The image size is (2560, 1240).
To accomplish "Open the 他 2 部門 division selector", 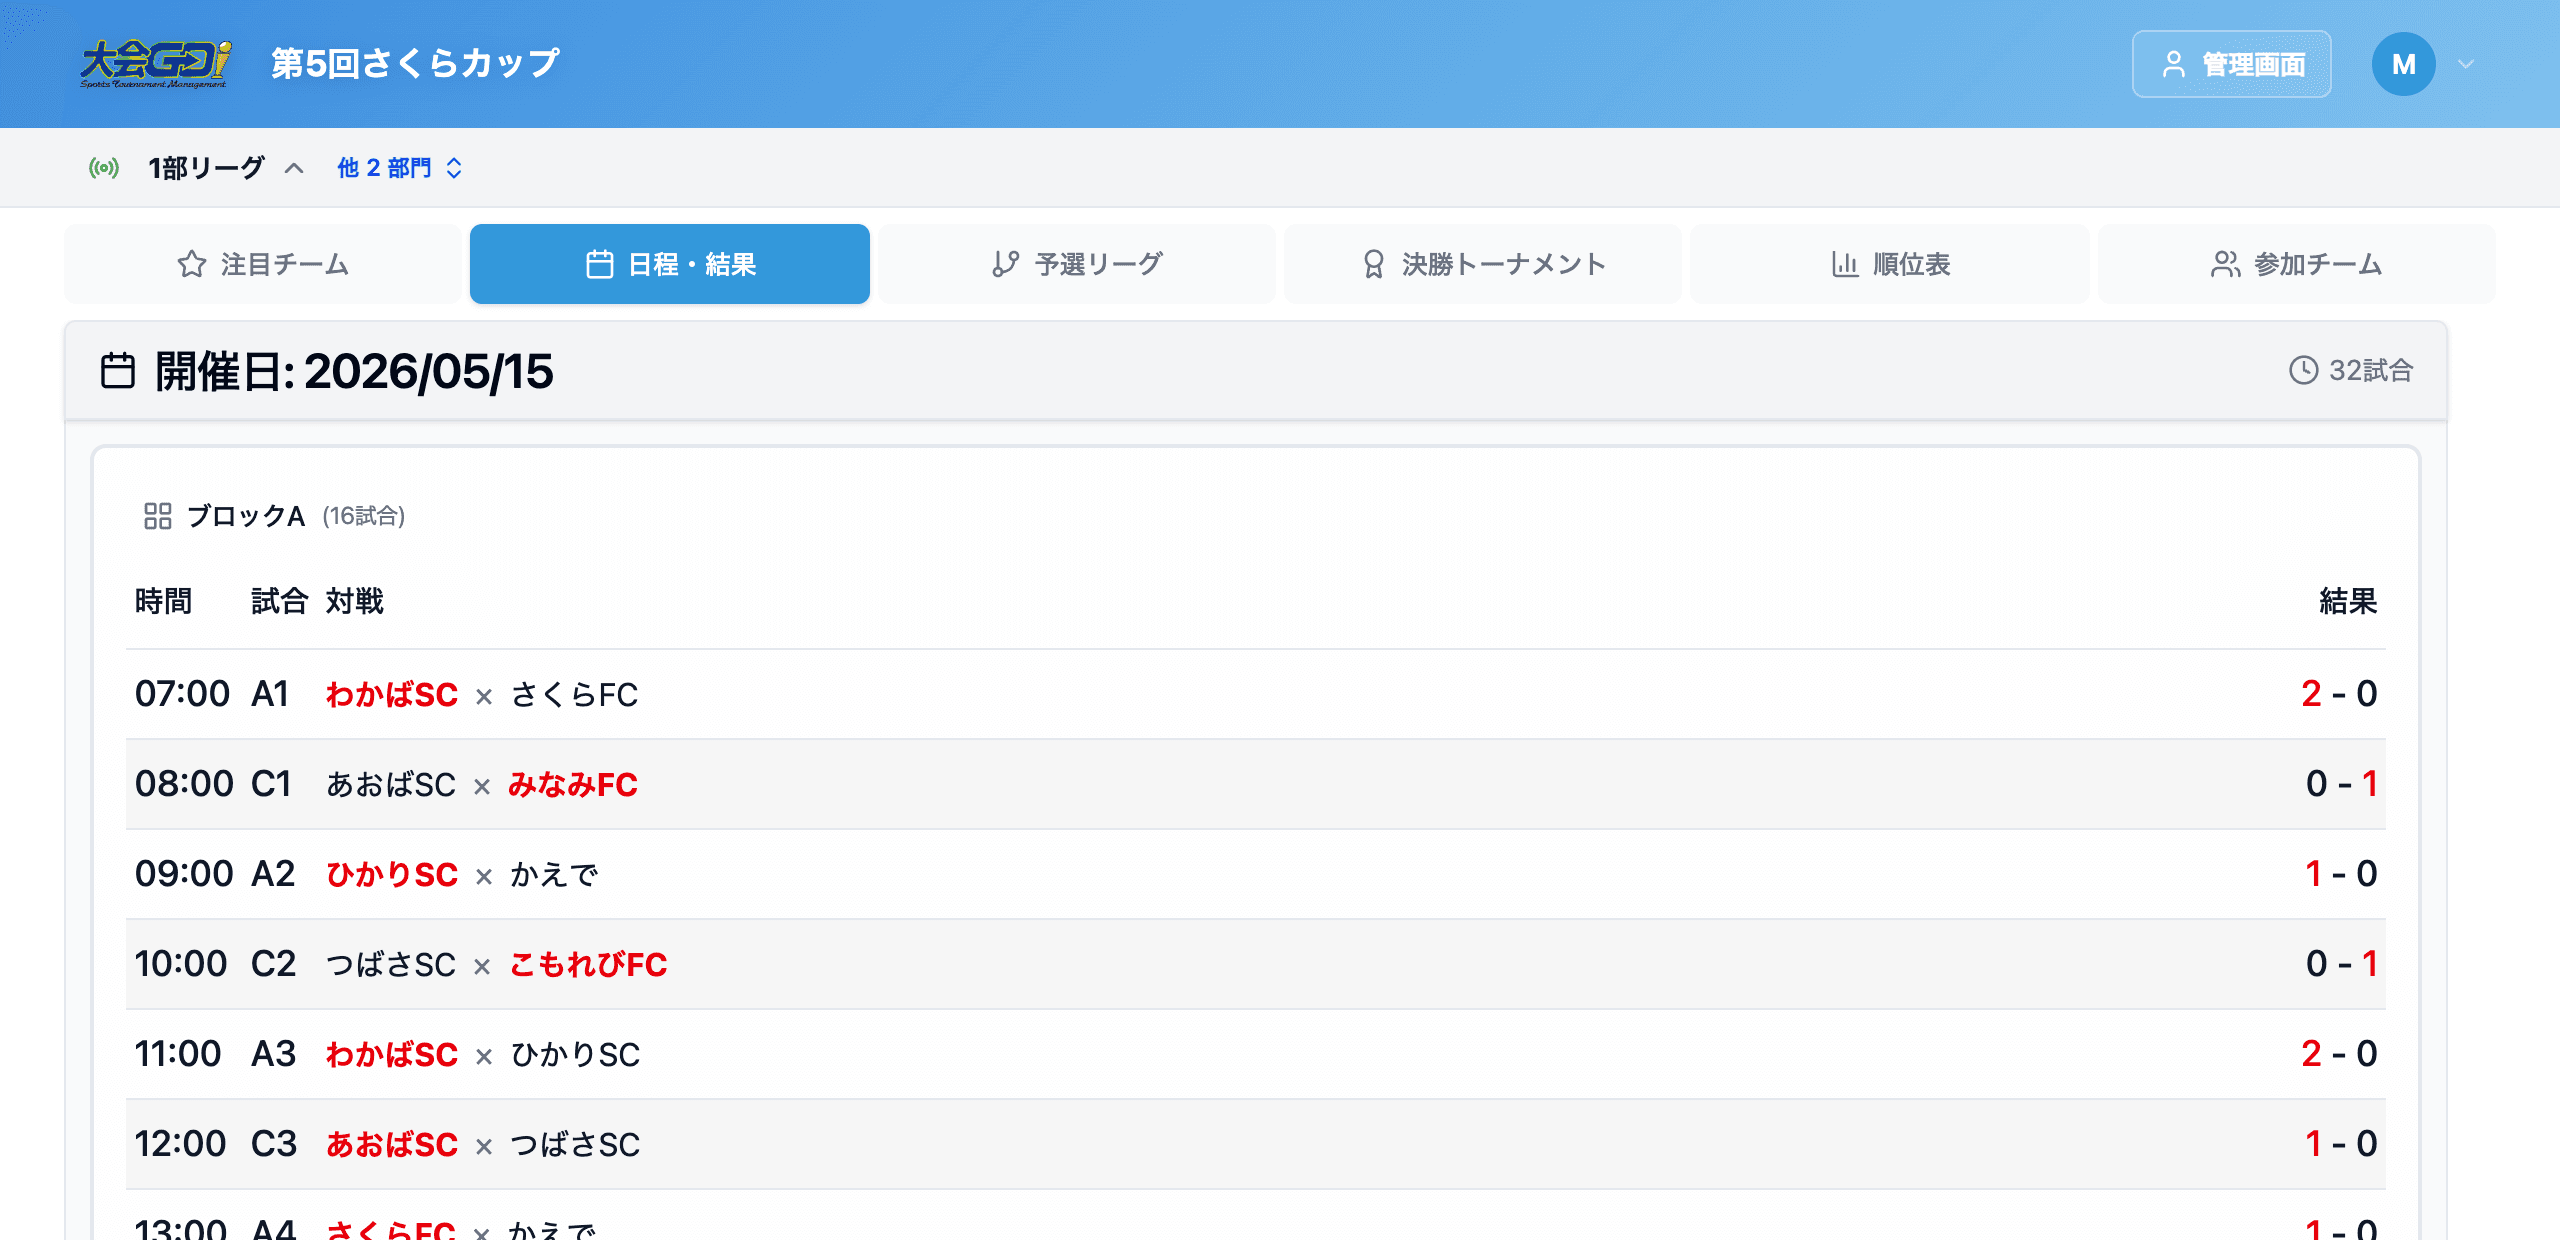I will coord(399,168).
